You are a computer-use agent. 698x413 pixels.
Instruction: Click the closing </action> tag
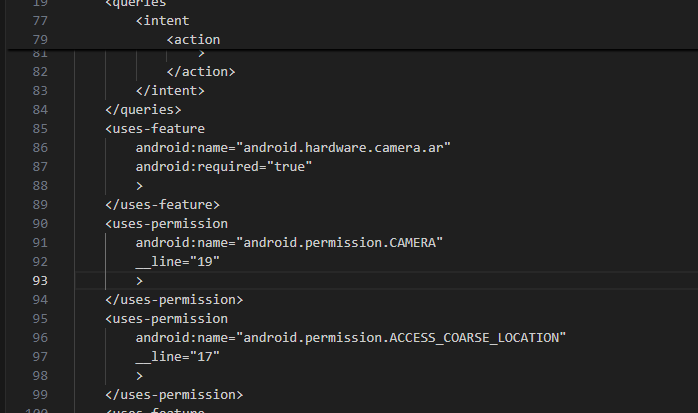pos(201,71)
